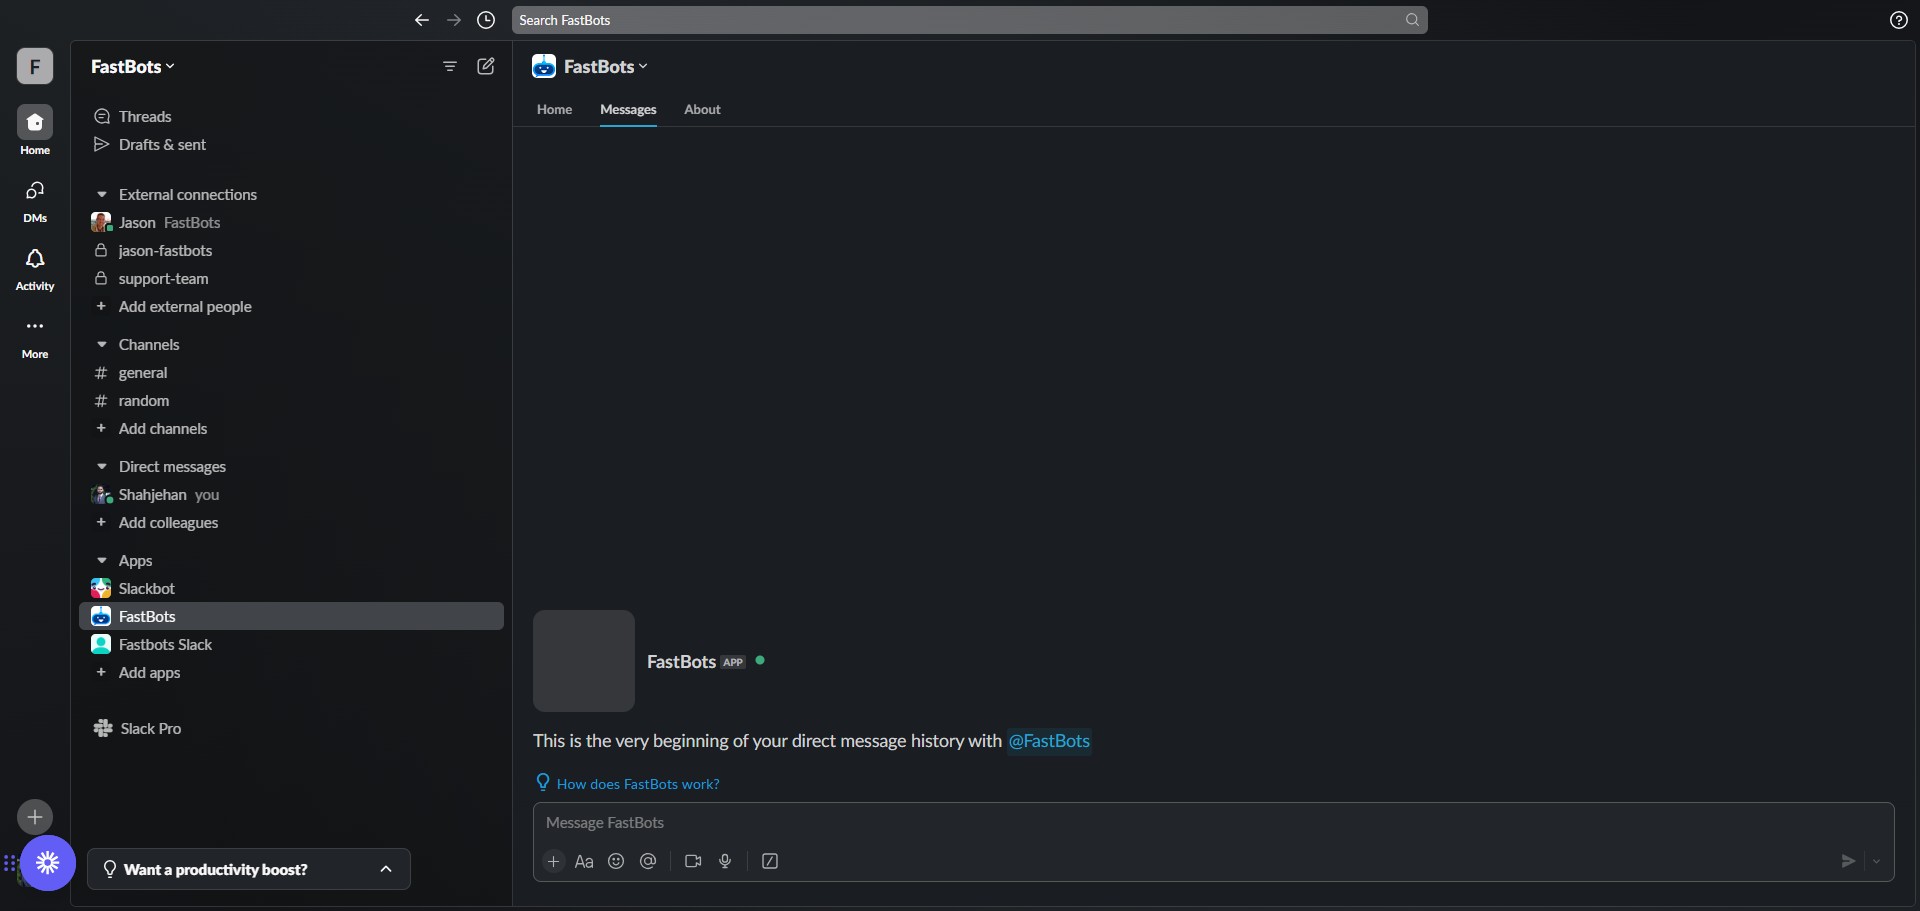Open the FastBots workspace name dropdown
This screenshot has height=911, width=1920.
[x=133, y=66]
